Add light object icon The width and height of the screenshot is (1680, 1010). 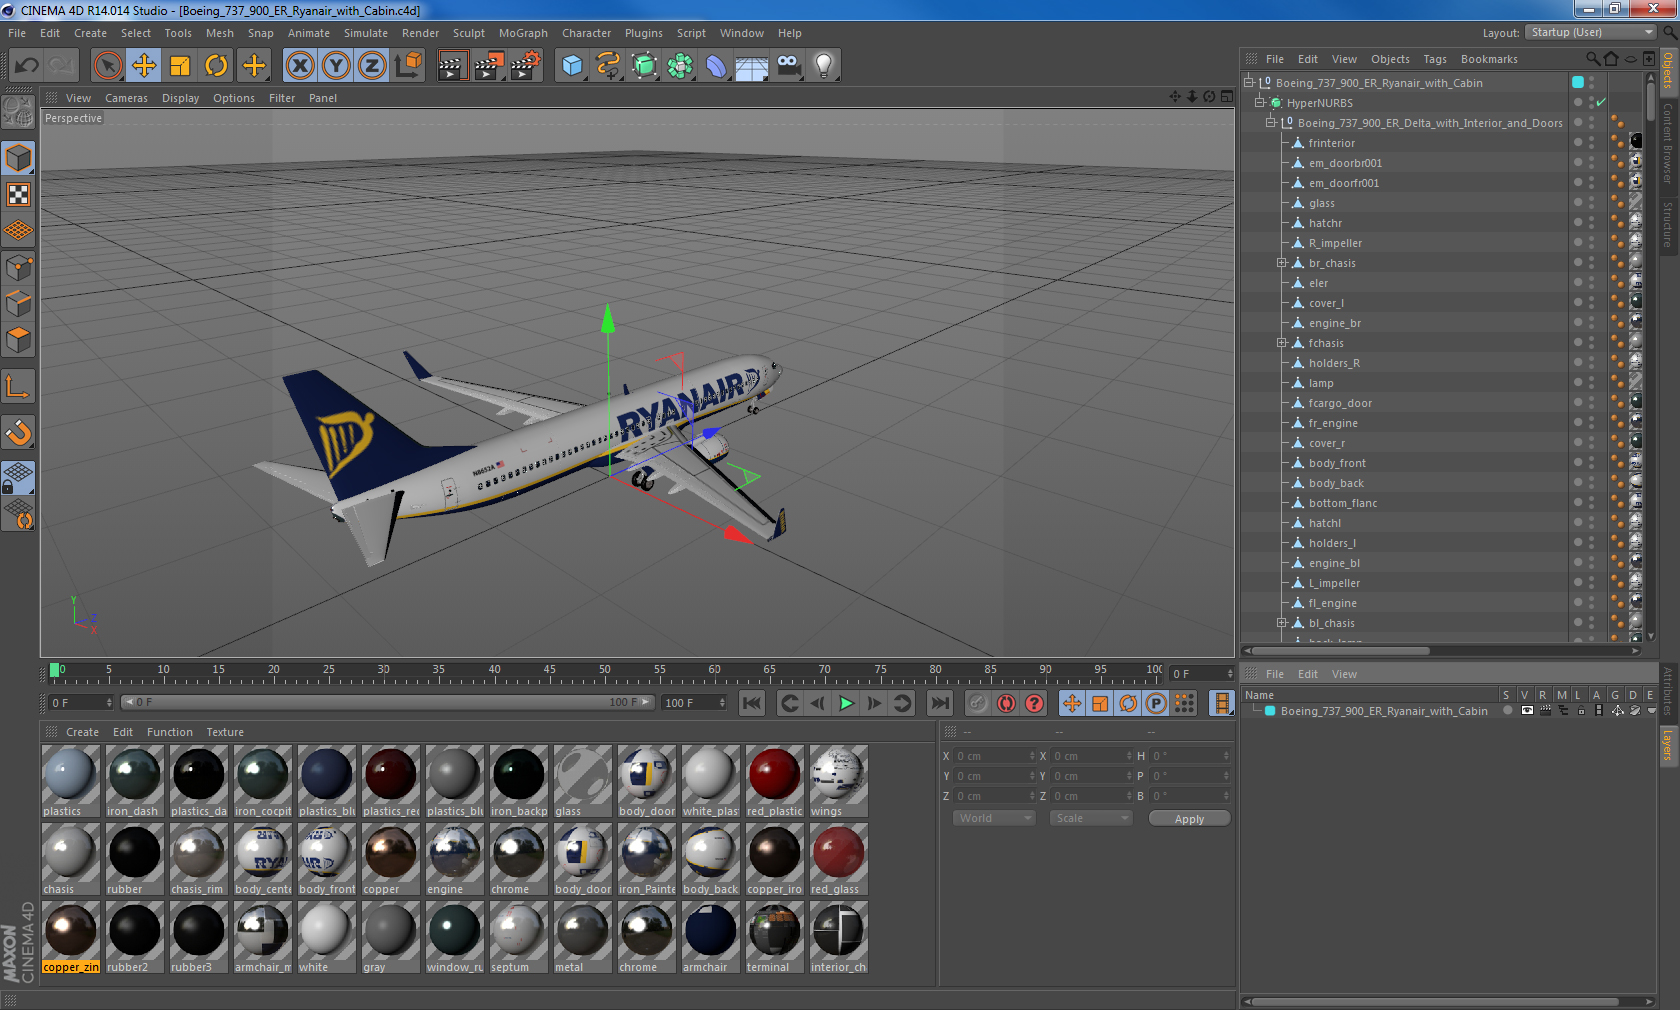coord(824,66)
